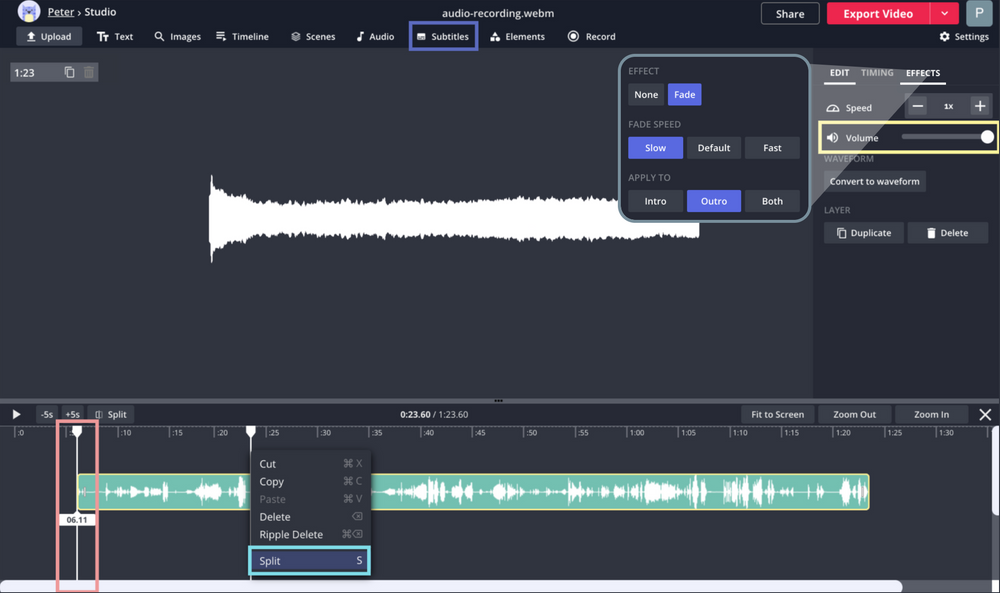The width and height of the screenshot is (1000, 593).
Task: Select the playhead marker at 06.11
Action: (x=77, y=431)
